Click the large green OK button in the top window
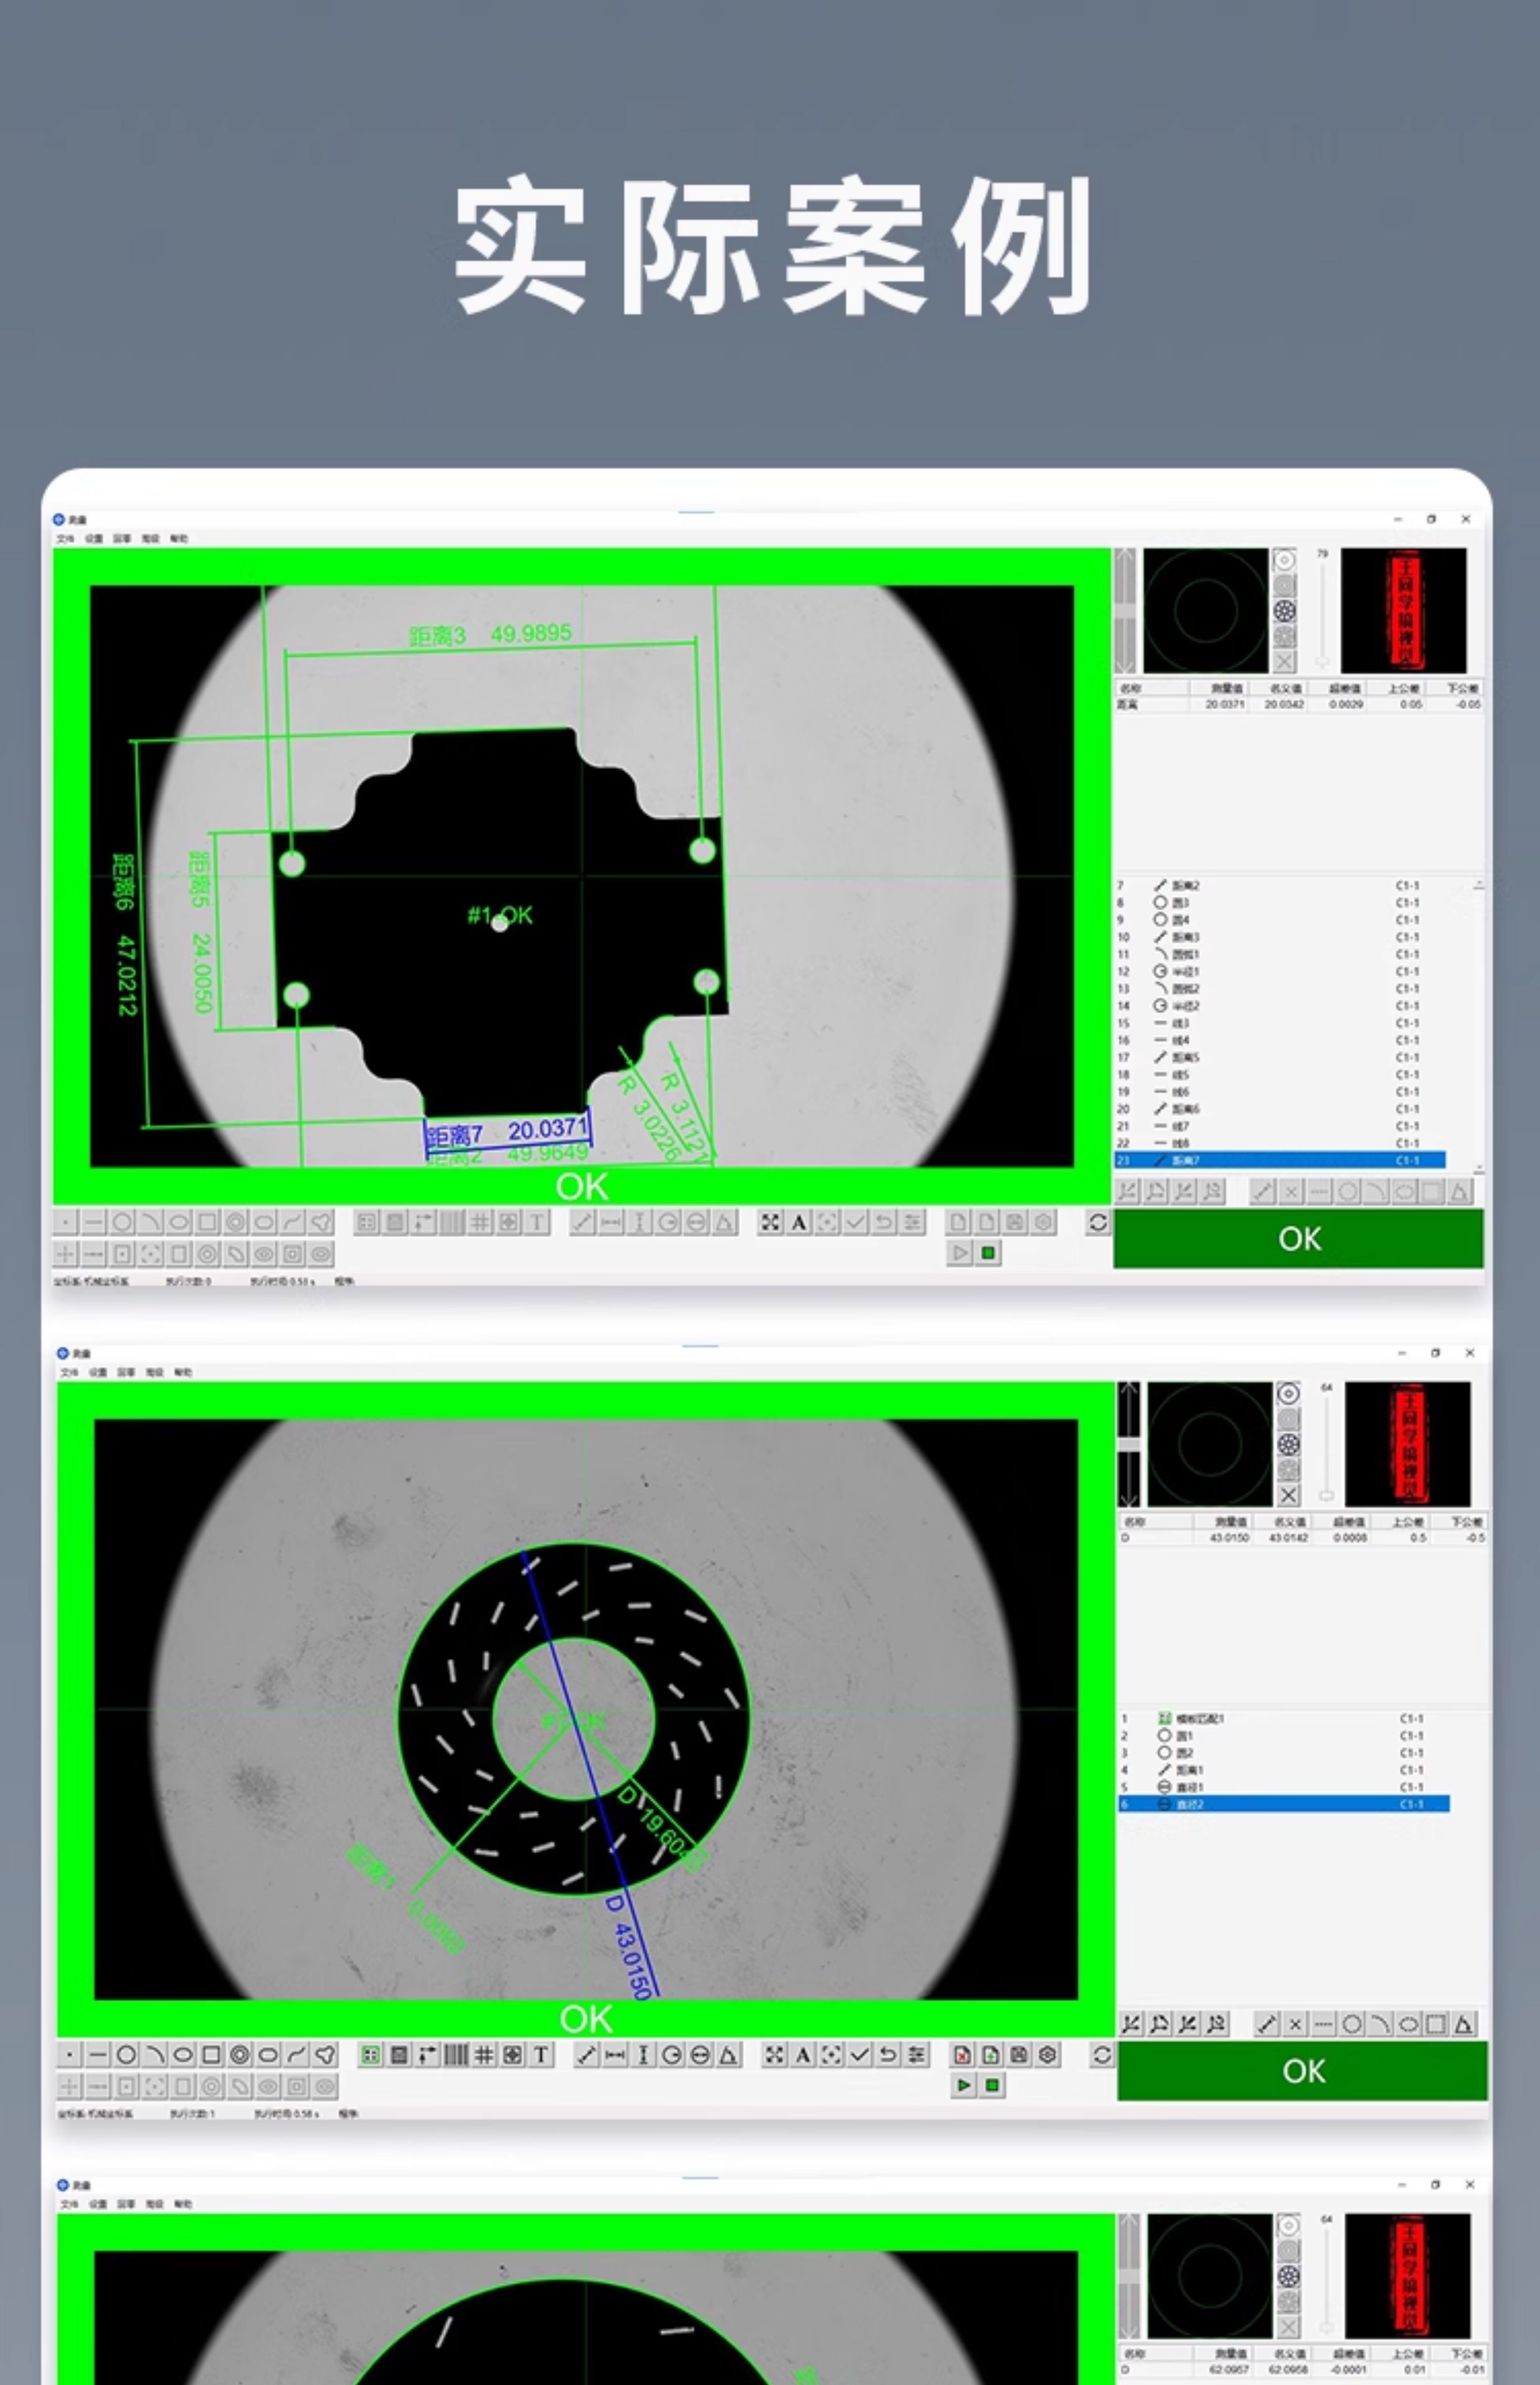Viewport: 1540px width, 2385px height. 1298,1238
